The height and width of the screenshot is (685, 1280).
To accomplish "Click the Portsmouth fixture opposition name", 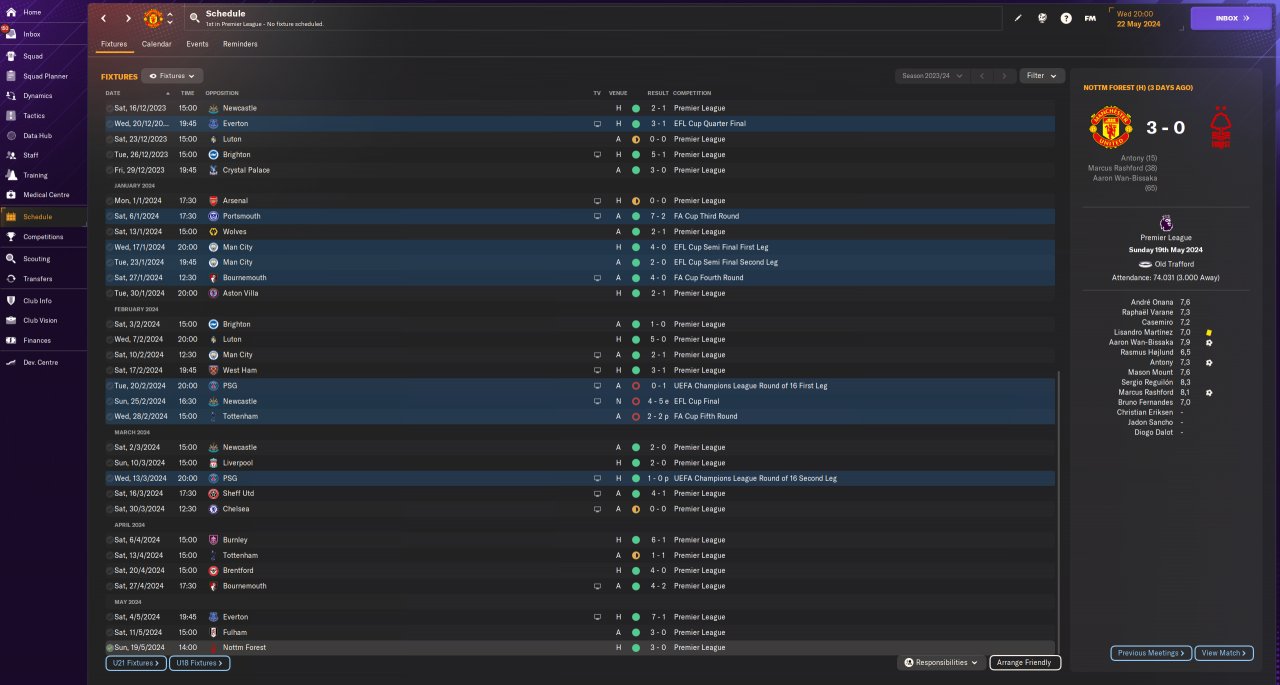I will (241, 216).
